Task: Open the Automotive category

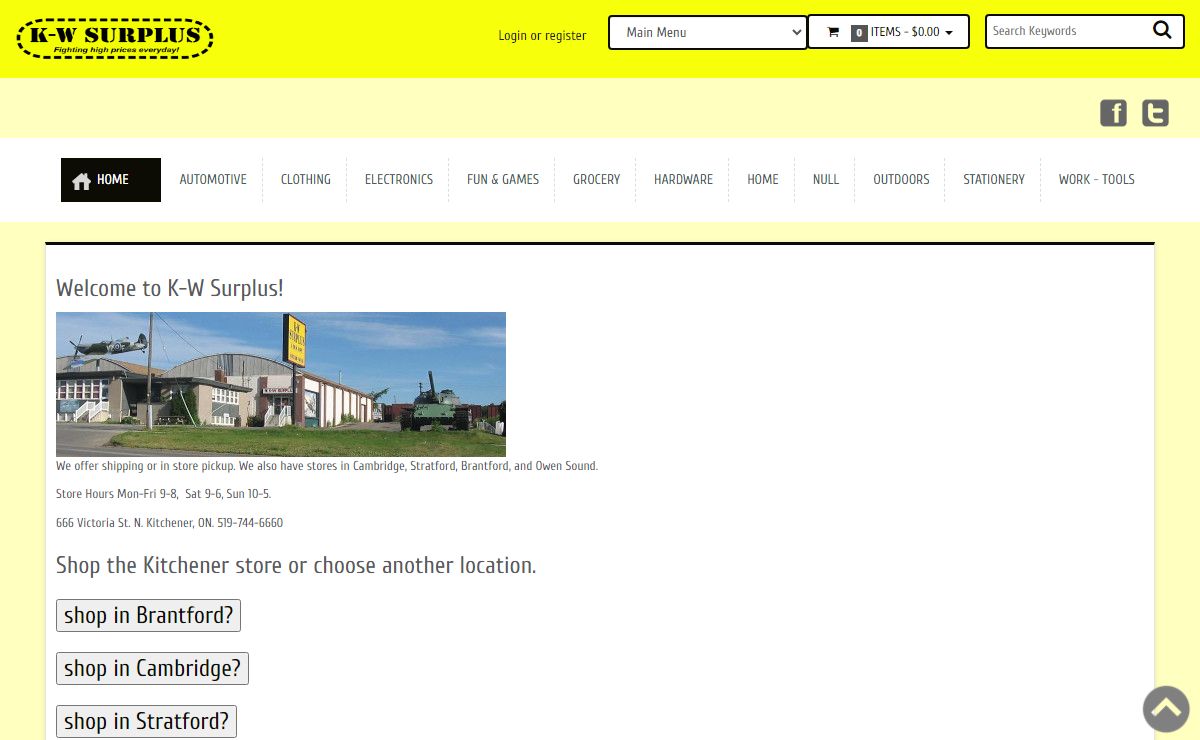Action: pos(213,180)
